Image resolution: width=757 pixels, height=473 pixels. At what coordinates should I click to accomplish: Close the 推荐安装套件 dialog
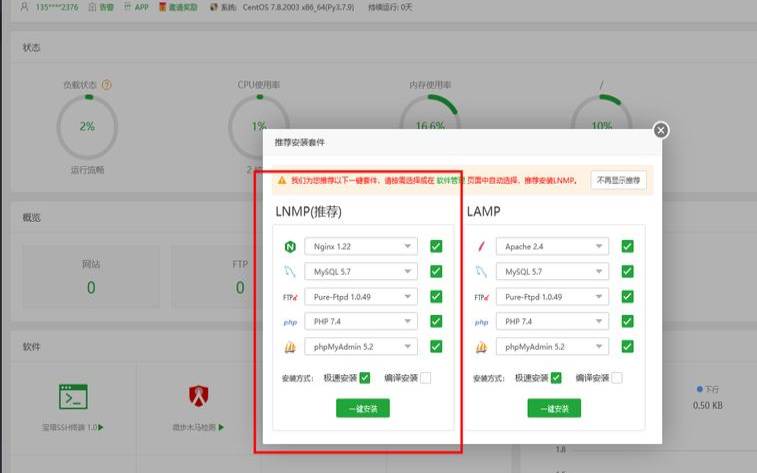pos(660,130)
